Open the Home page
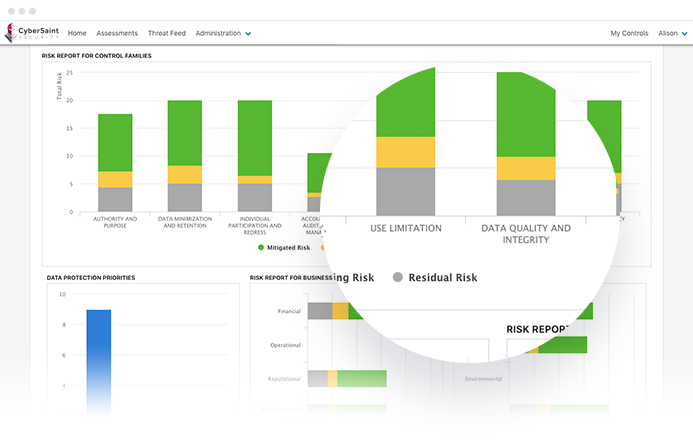This screenshot has height=448, width=693. pos(77,33)
